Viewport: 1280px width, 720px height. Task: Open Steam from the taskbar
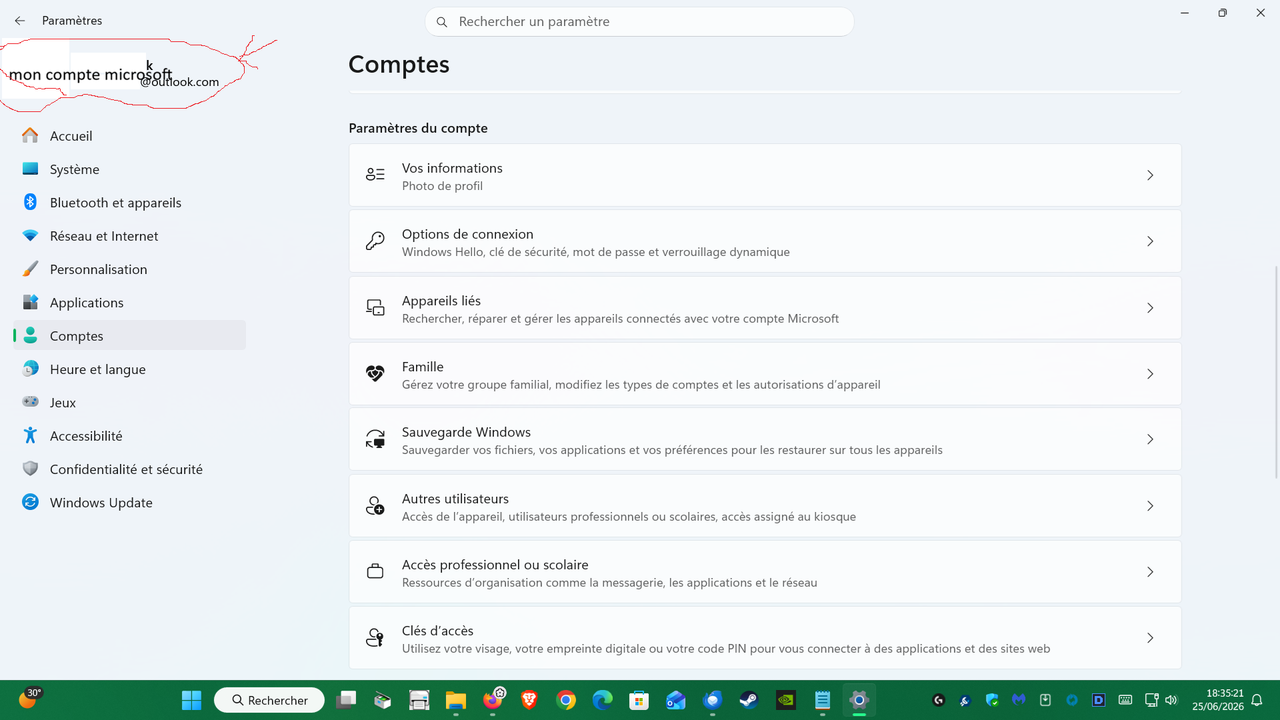pos(749,700)
